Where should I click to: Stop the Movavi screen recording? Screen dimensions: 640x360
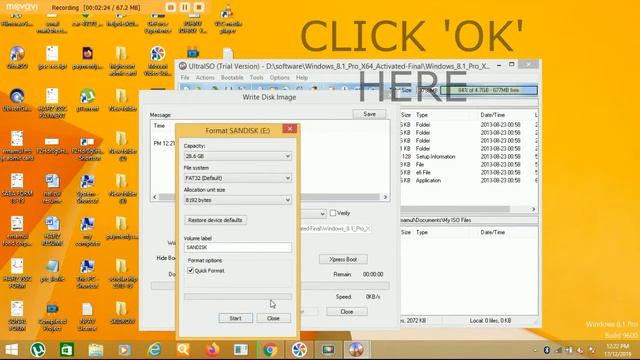(x=199, y=7)
